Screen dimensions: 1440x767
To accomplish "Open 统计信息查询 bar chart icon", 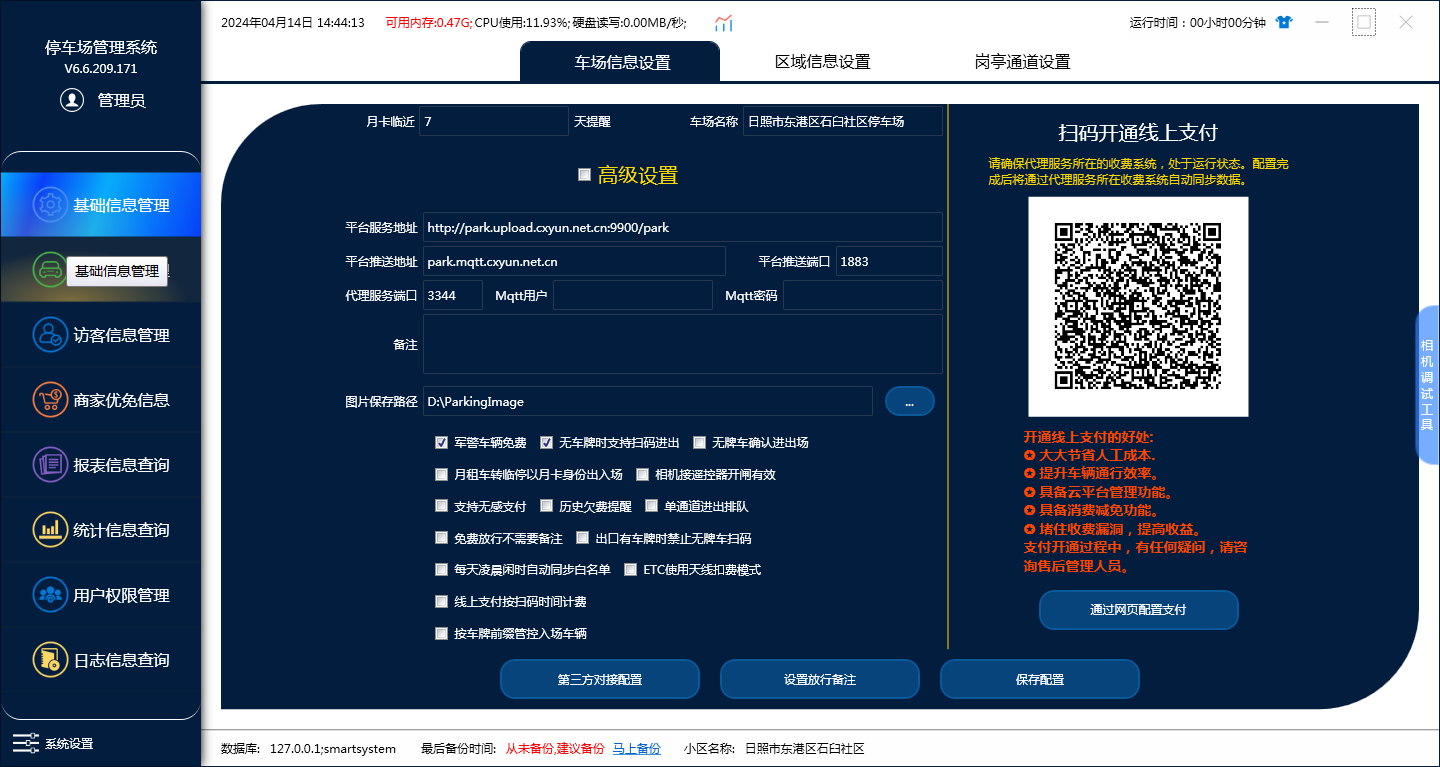I will click(49, 530).
